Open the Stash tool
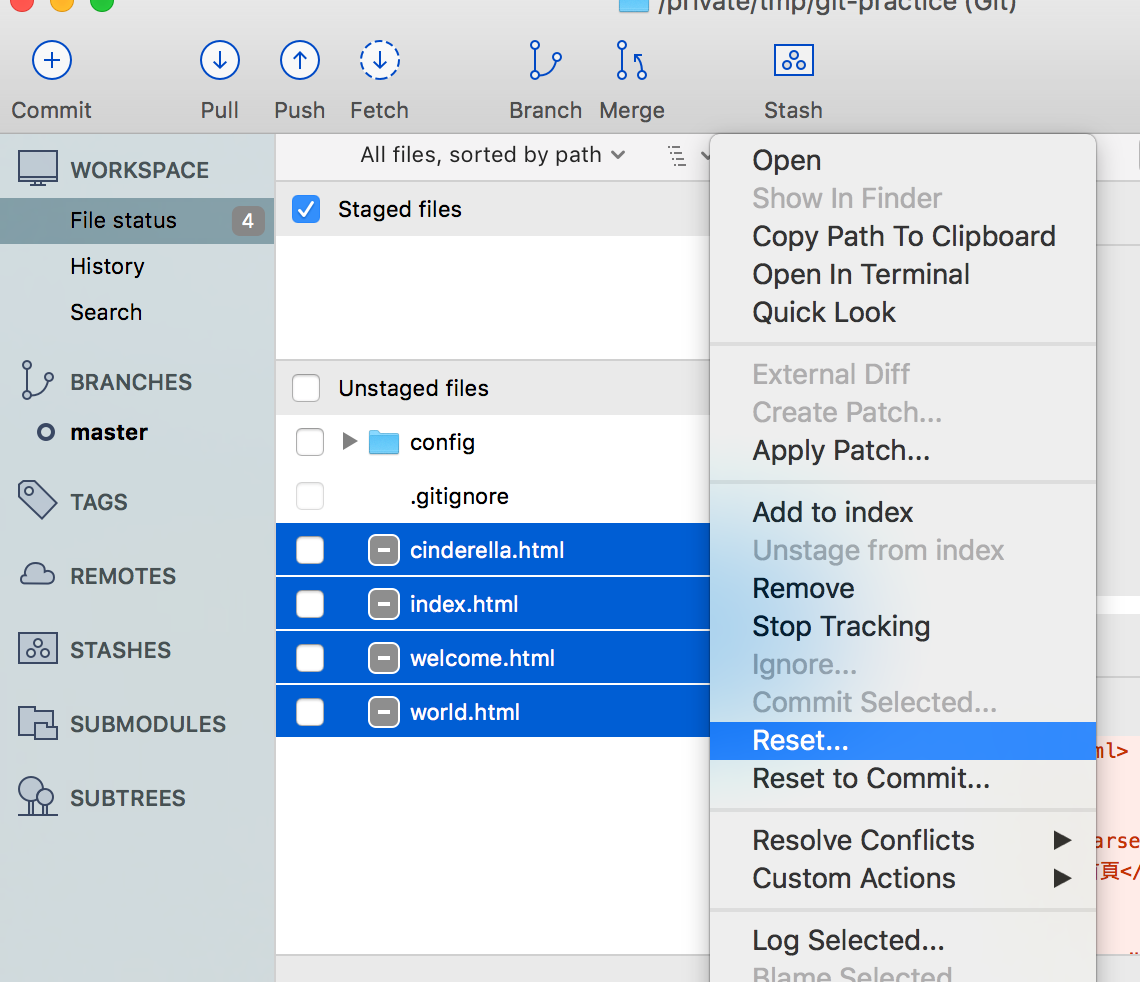 pos(793,61)
